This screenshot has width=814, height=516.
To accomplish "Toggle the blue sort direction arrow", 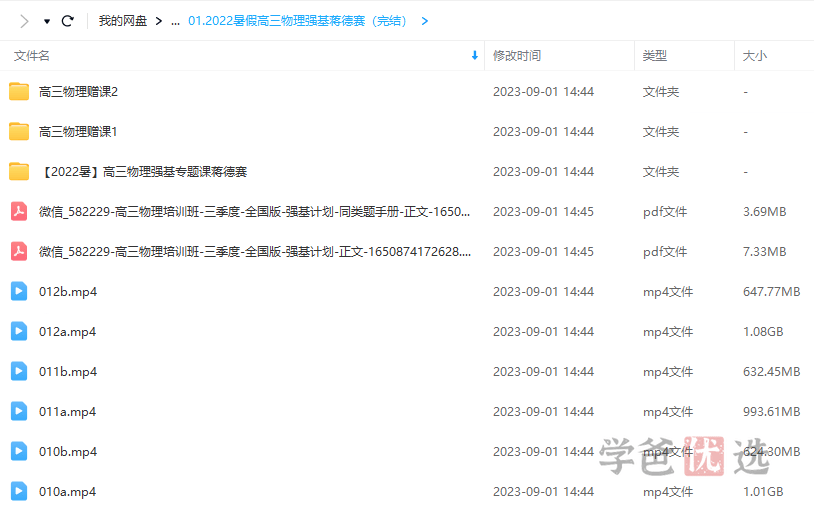I will click(474, 56).
